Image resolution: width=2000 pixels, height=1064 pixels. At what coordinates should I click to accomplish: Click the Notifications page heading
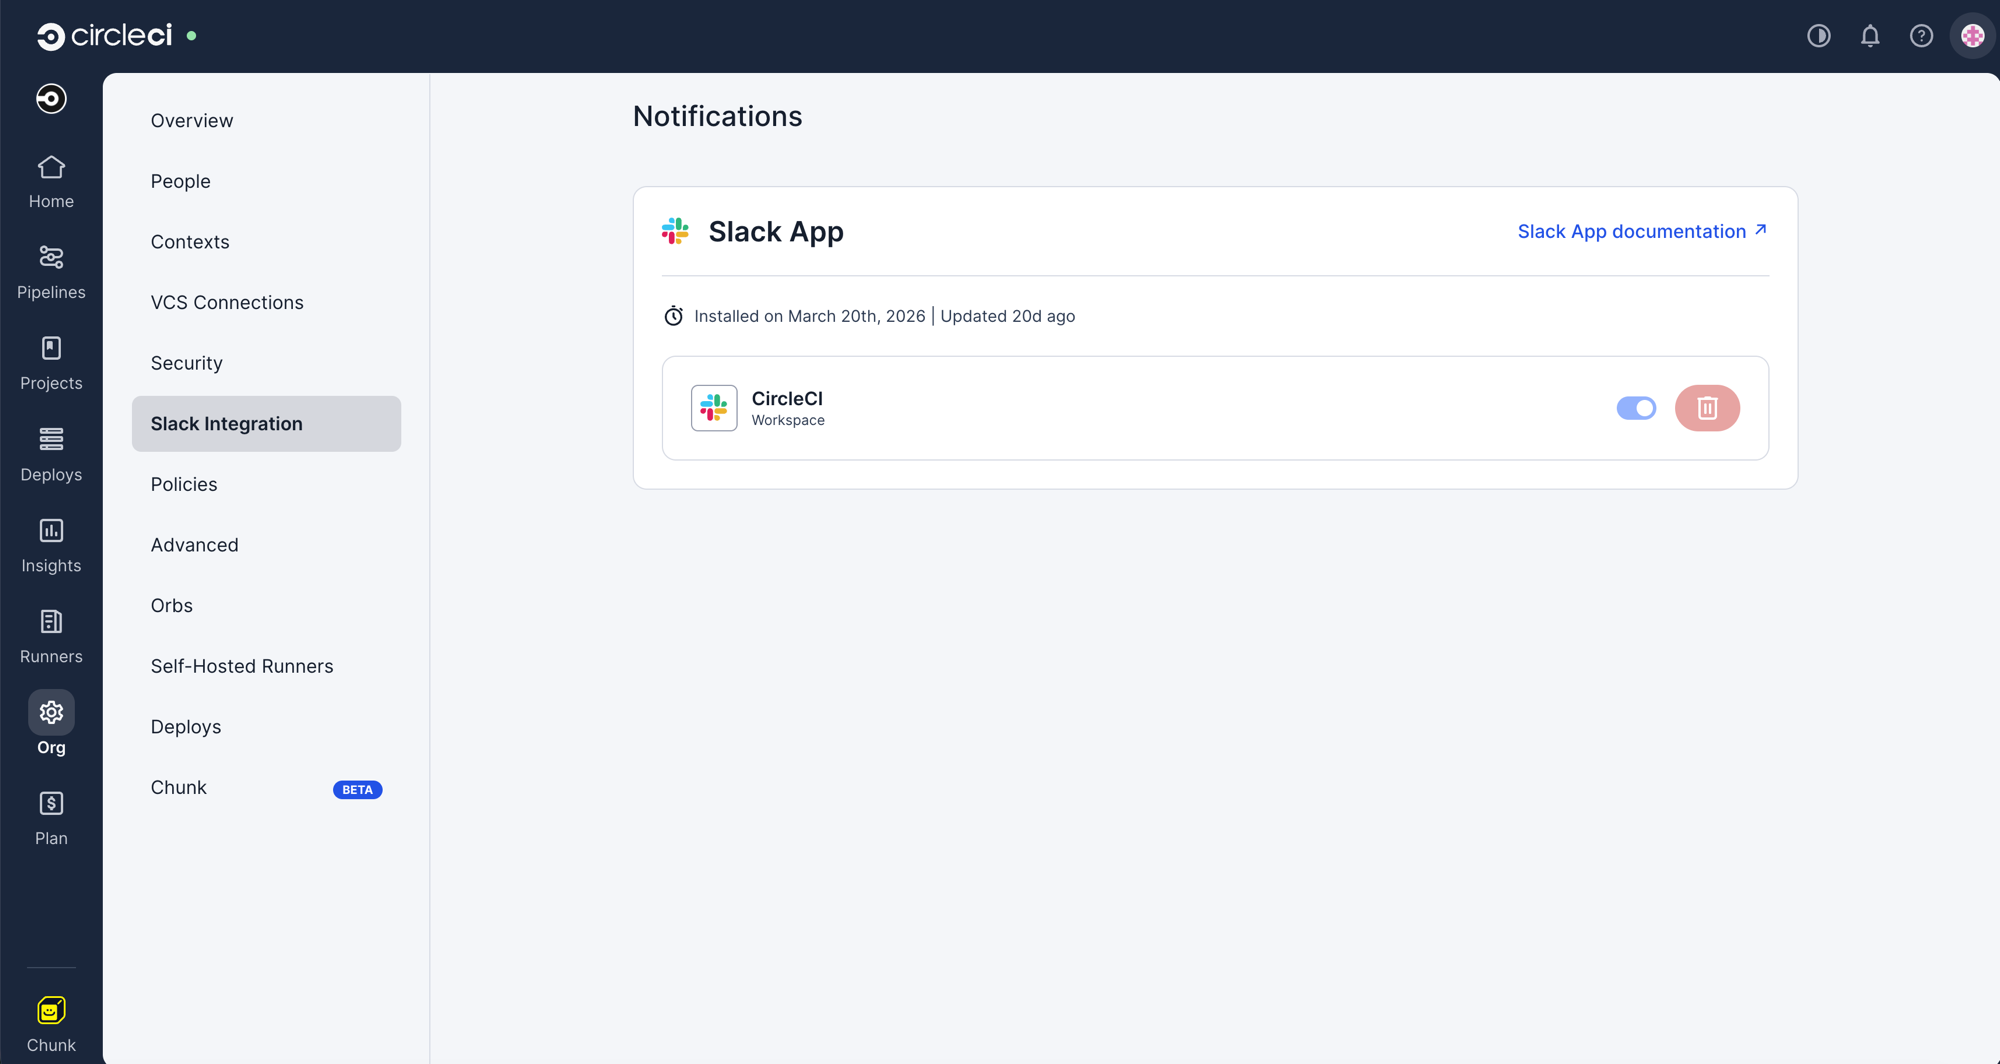[717, 116]
